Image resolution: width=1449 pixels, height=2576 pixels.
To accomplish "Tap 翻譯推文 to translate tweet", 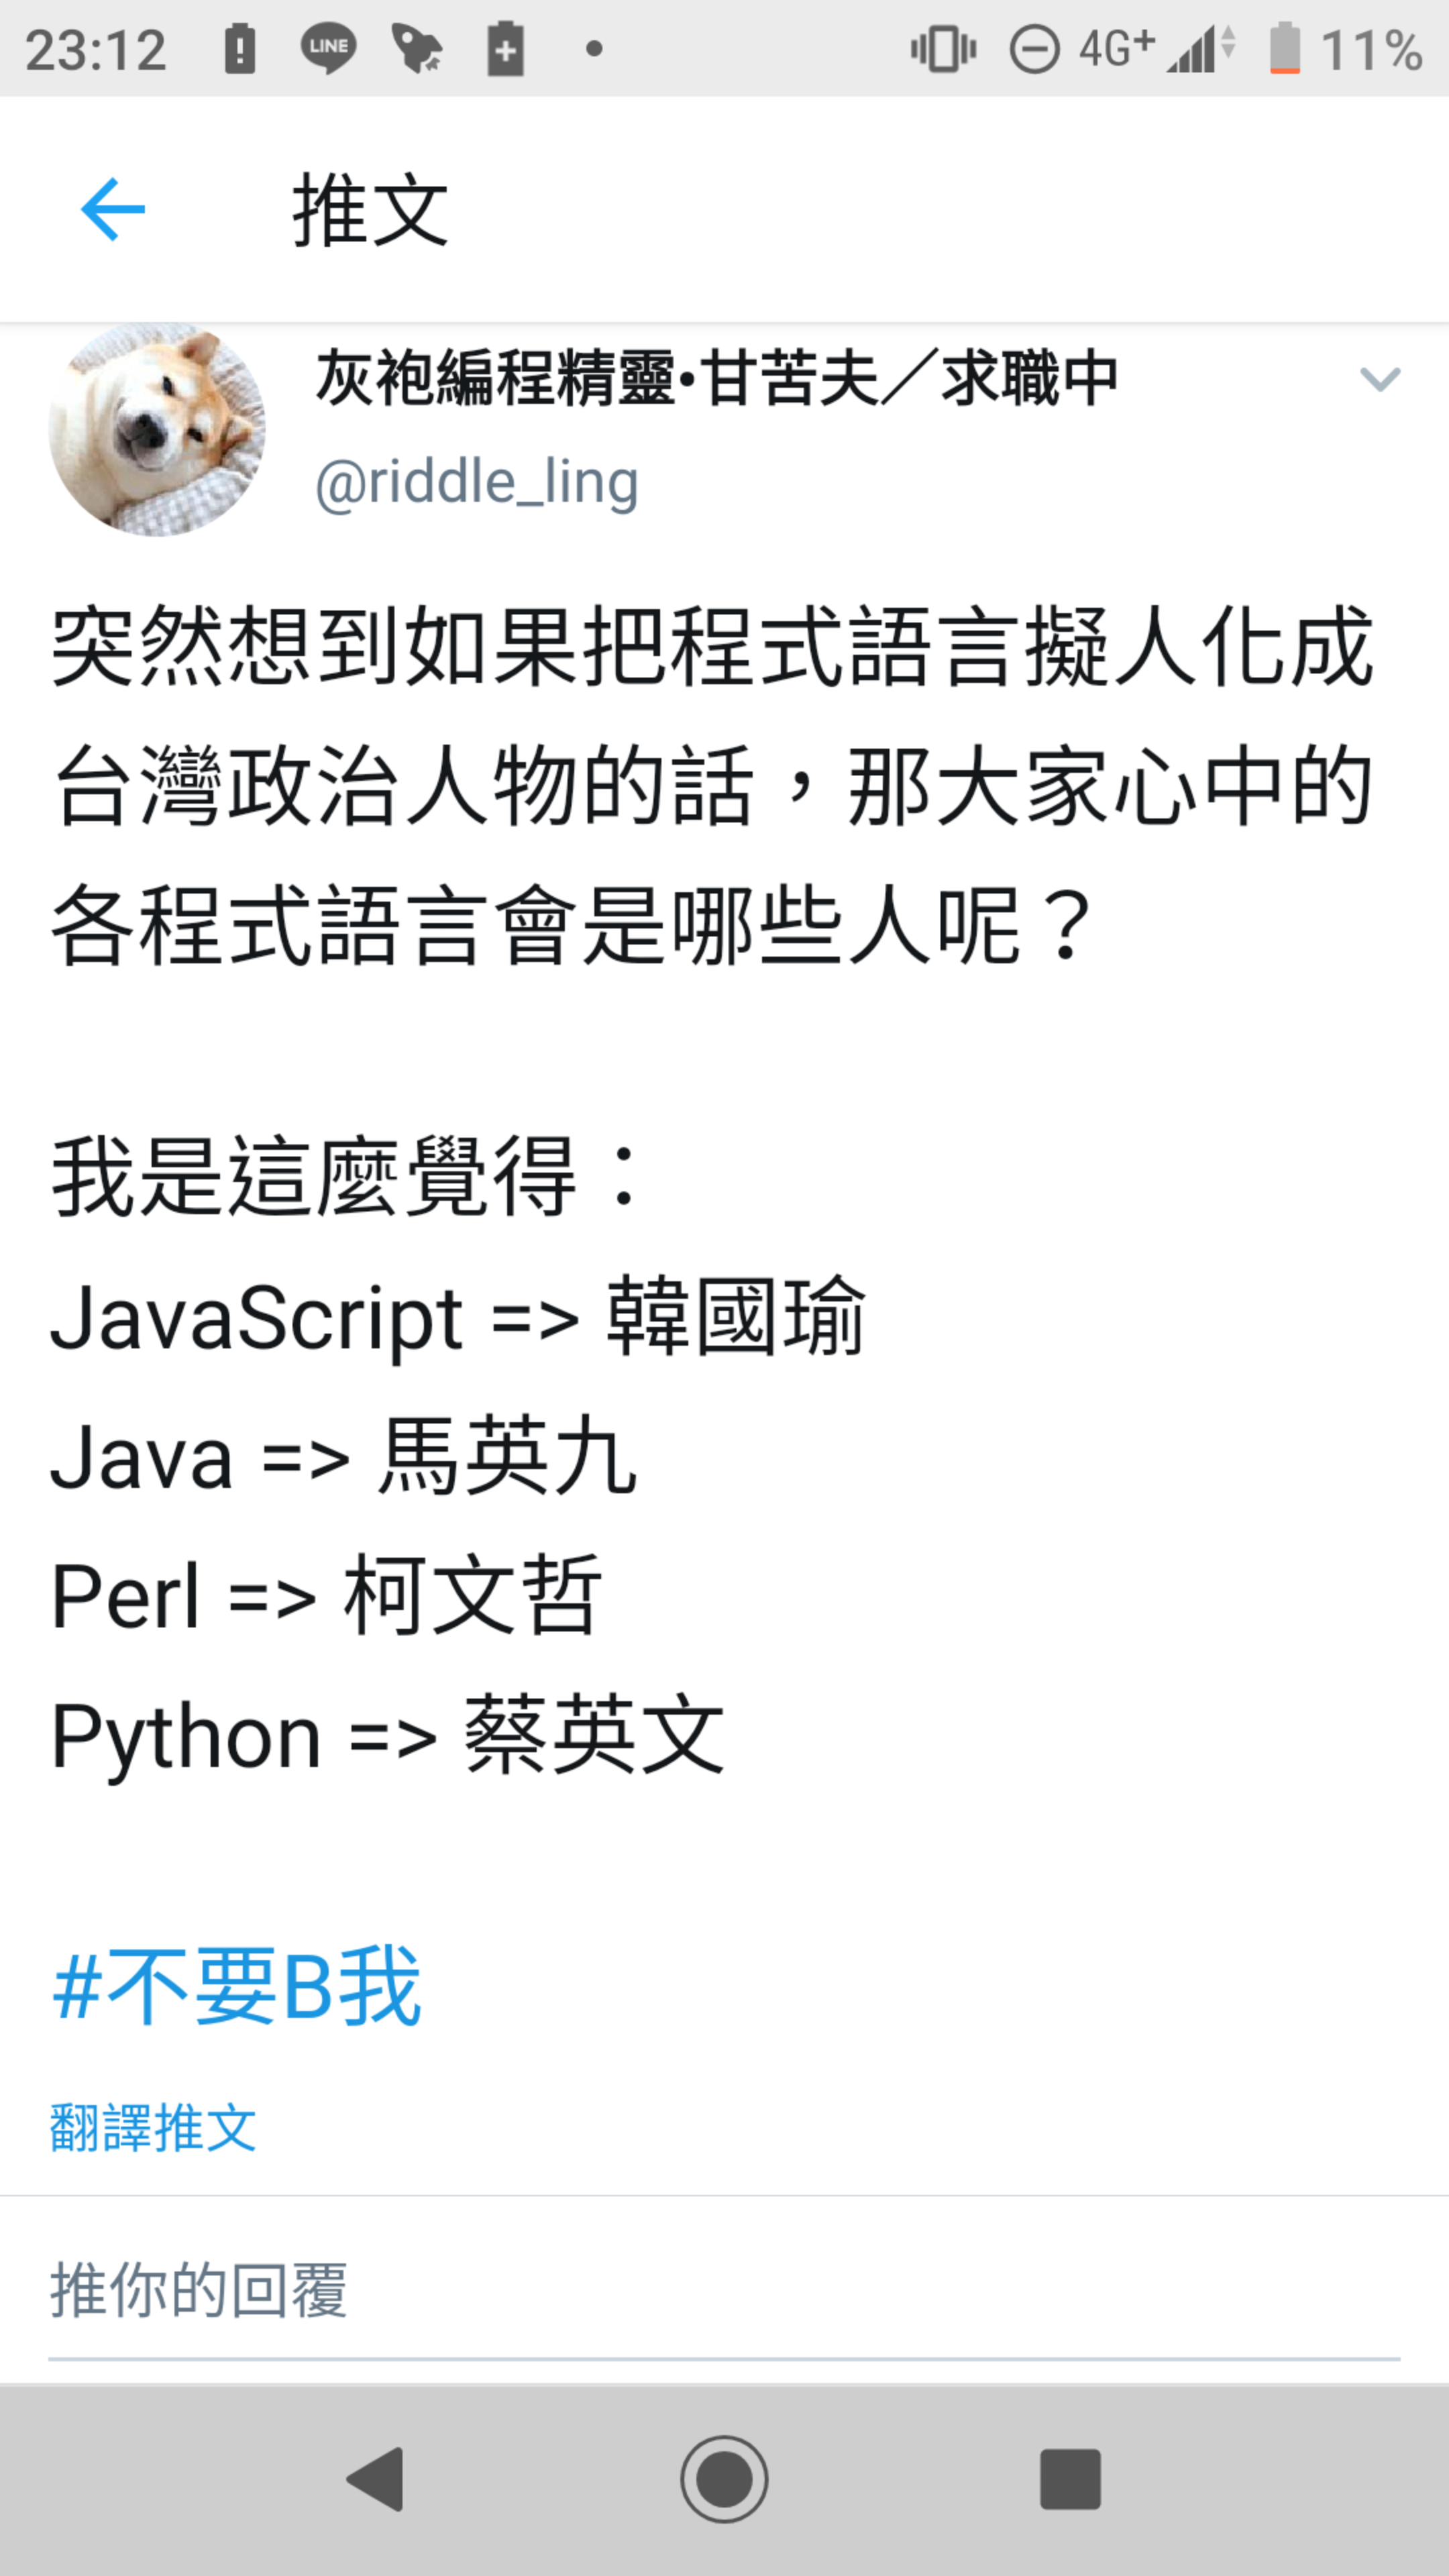I will click(x=153, y=2127).
